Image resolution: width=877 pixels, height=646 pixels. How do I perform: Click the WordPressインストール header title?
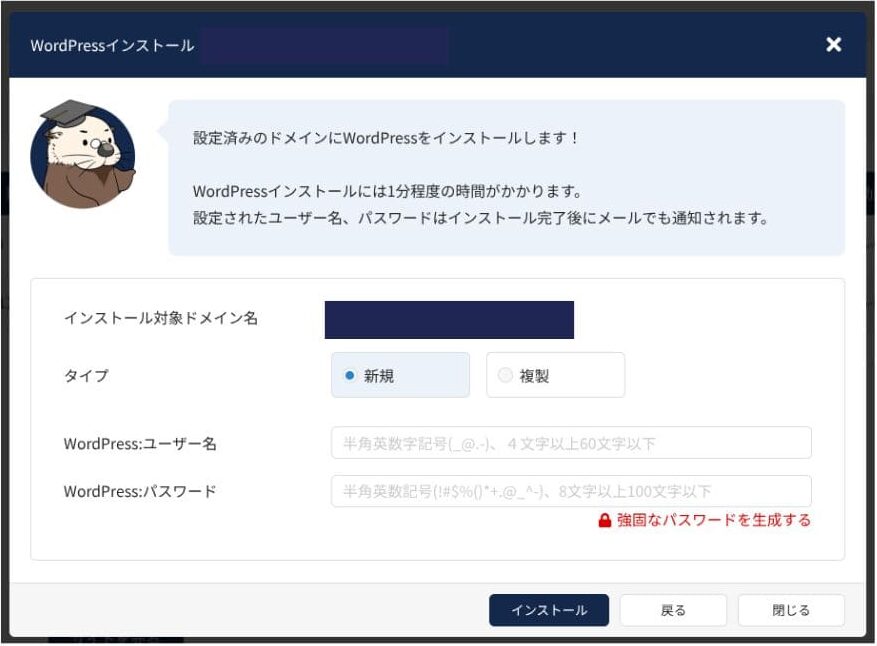coord(112,46)
